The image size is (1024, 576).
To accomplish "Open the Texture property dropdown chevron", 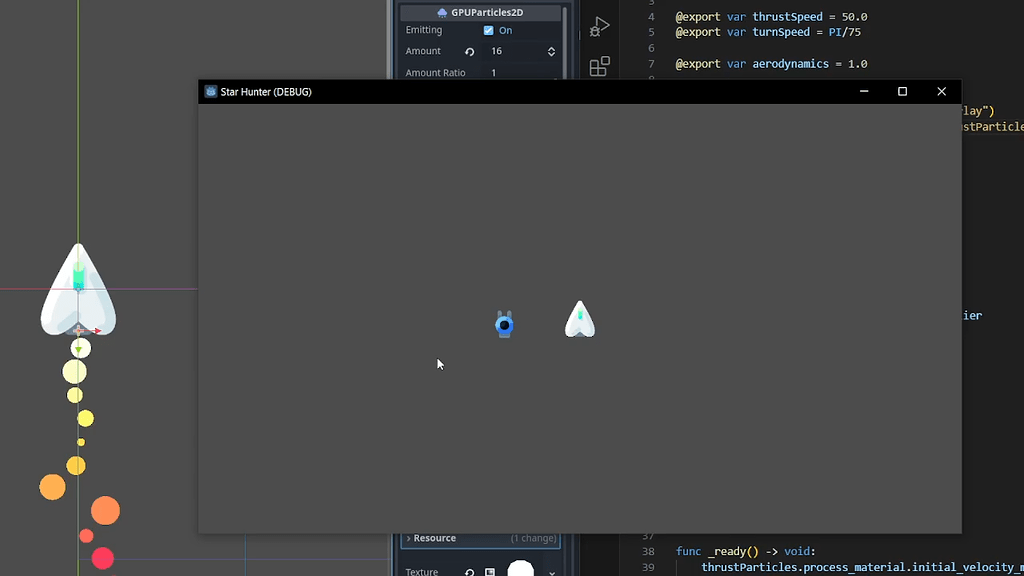I will point(551,573).
